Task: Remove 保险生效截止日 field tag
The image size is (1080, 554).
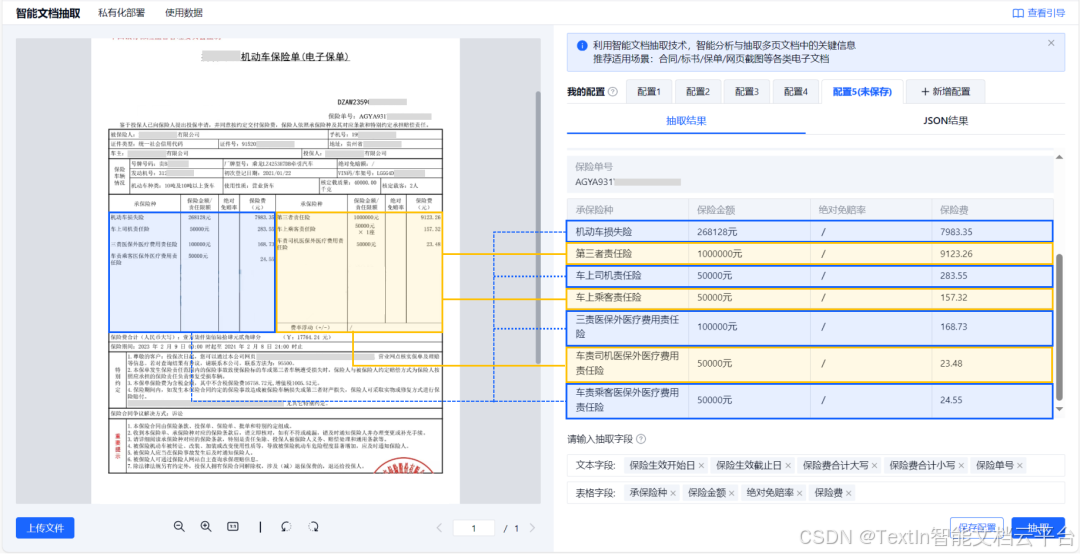Action: [x=788, y=466]
